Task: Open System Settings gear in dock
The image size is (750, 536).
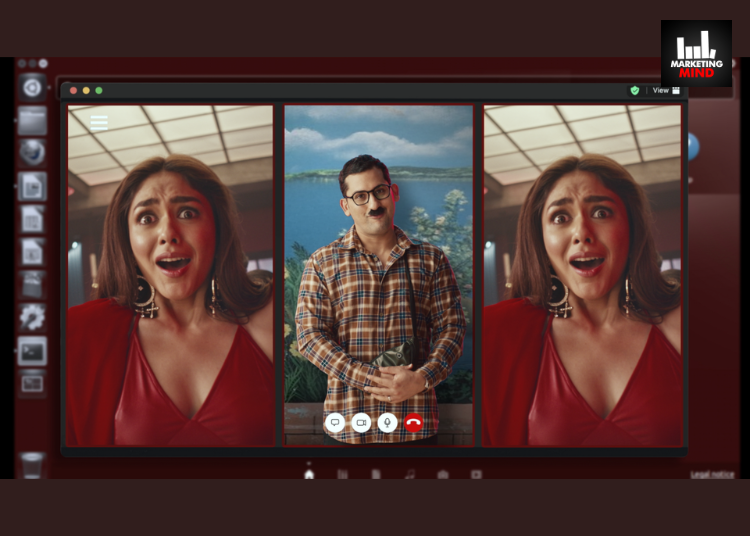Action: coord(32,318)
